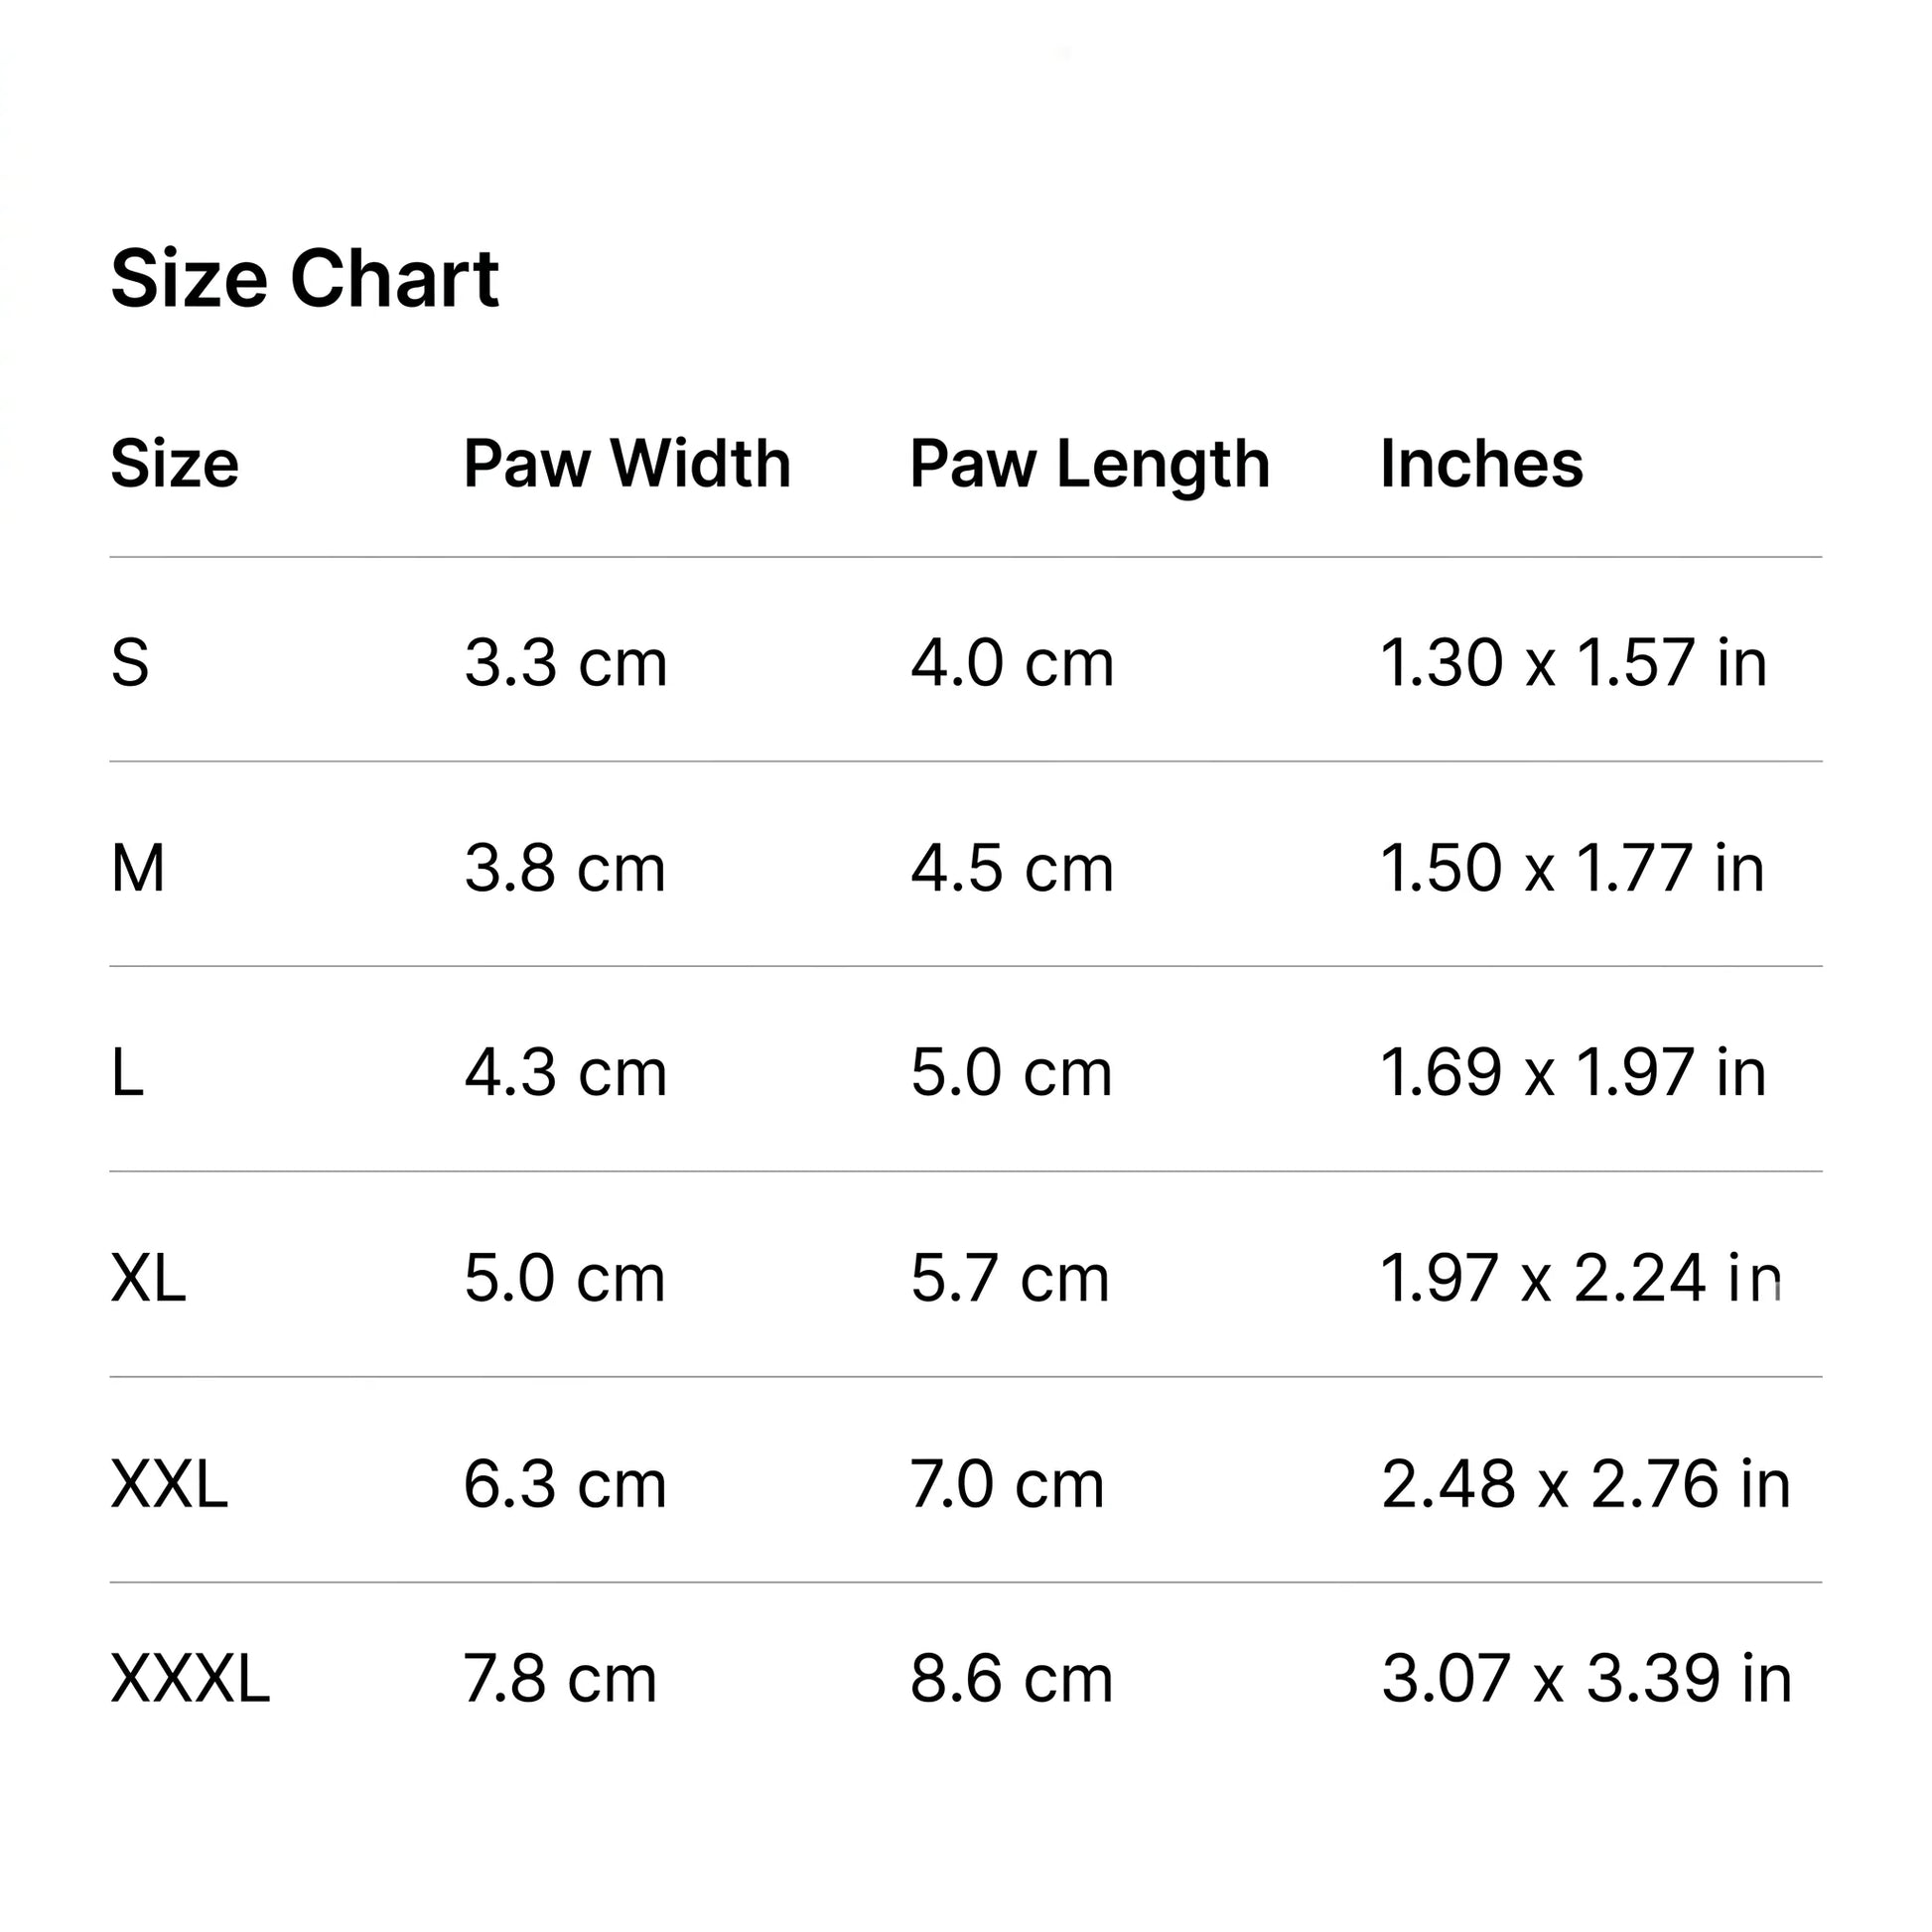Select the XL size row label
The image size is (1932, 1932).
[x=148, y=1277]
